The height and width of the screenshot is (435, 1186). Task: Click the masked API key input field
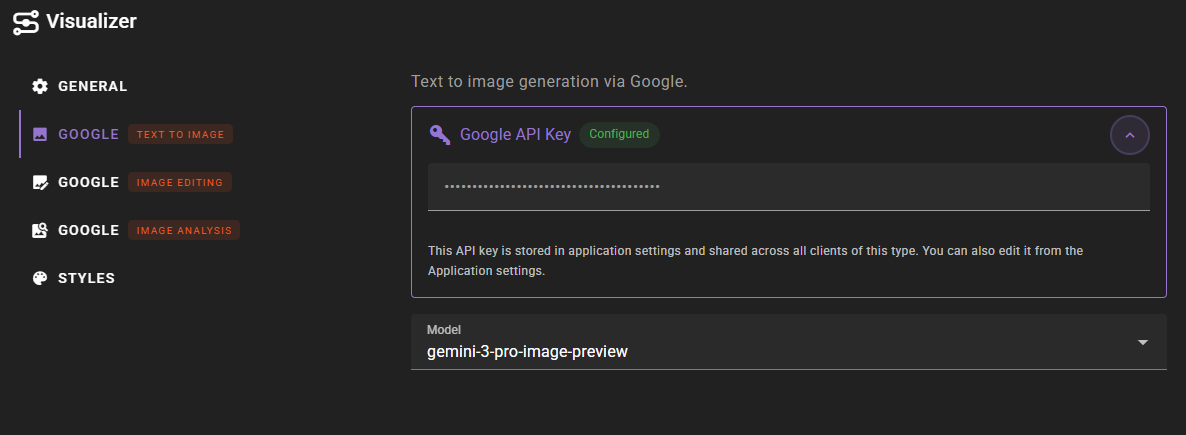pyautogui.click(x=789, y=186)
